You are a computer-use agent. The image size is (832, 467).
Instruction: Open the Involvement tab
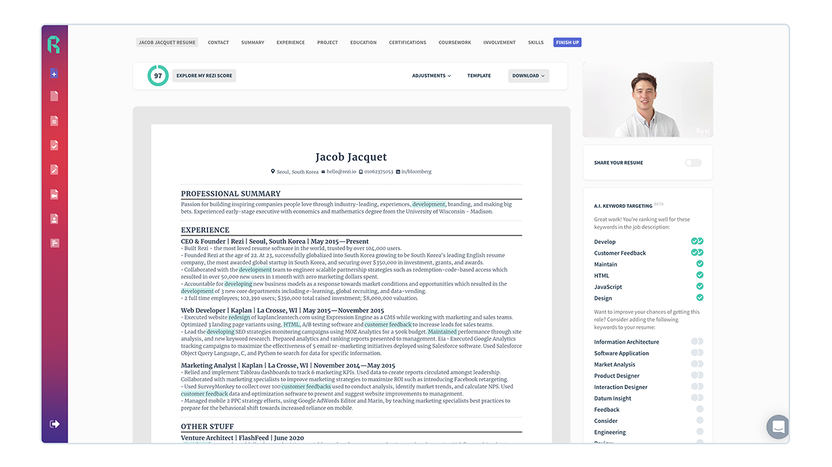click(499, 42)
